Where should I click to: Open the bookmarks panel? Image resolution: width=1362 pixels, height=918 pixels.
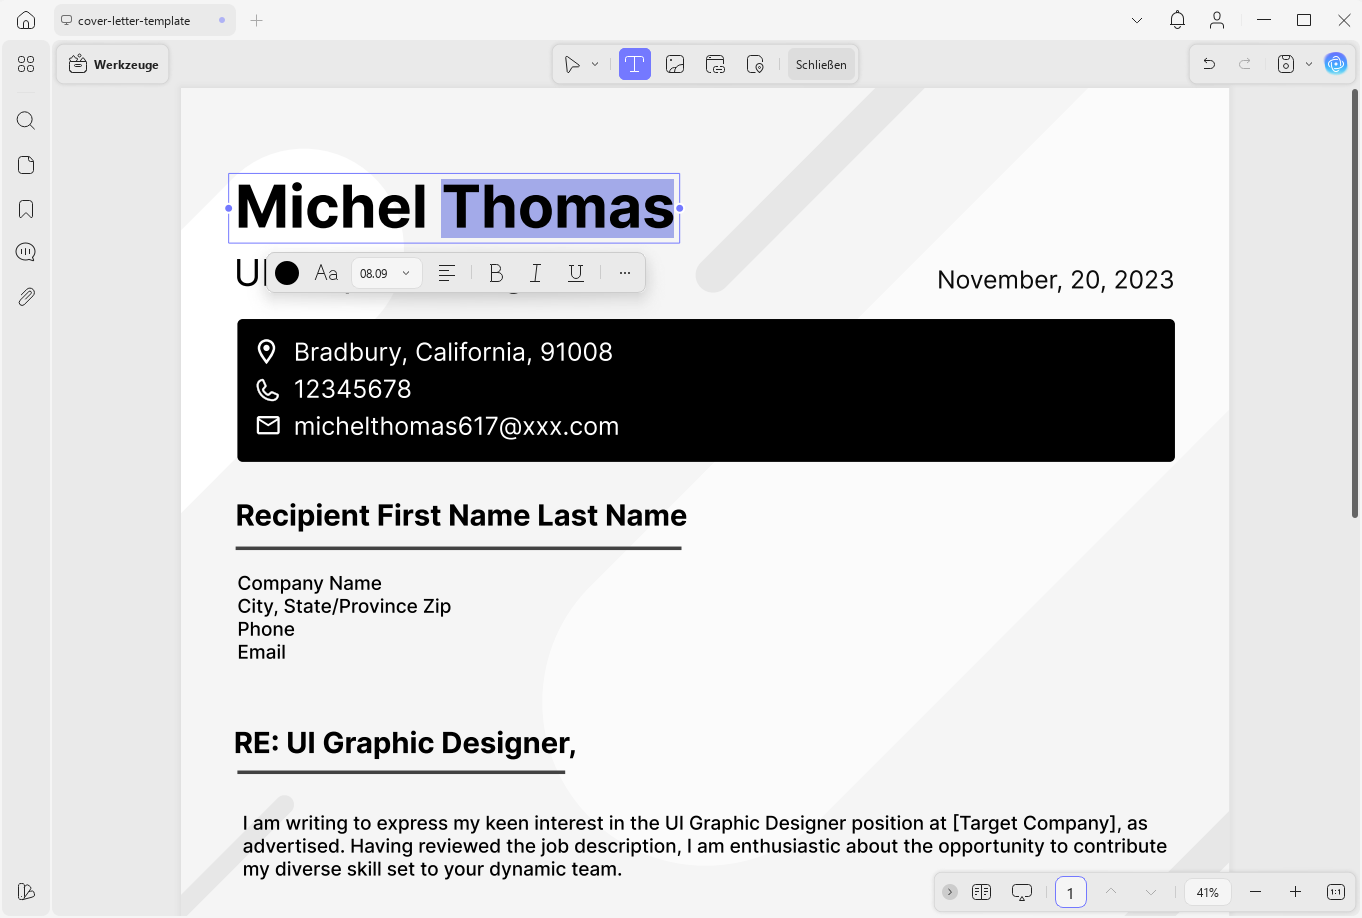click(26, 209)
